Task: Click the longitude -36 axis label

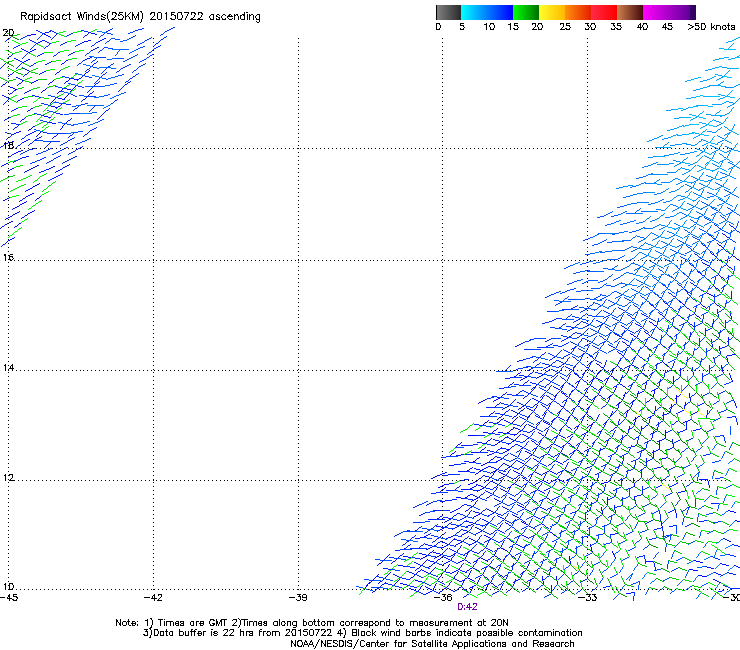Action: [443, 598]
